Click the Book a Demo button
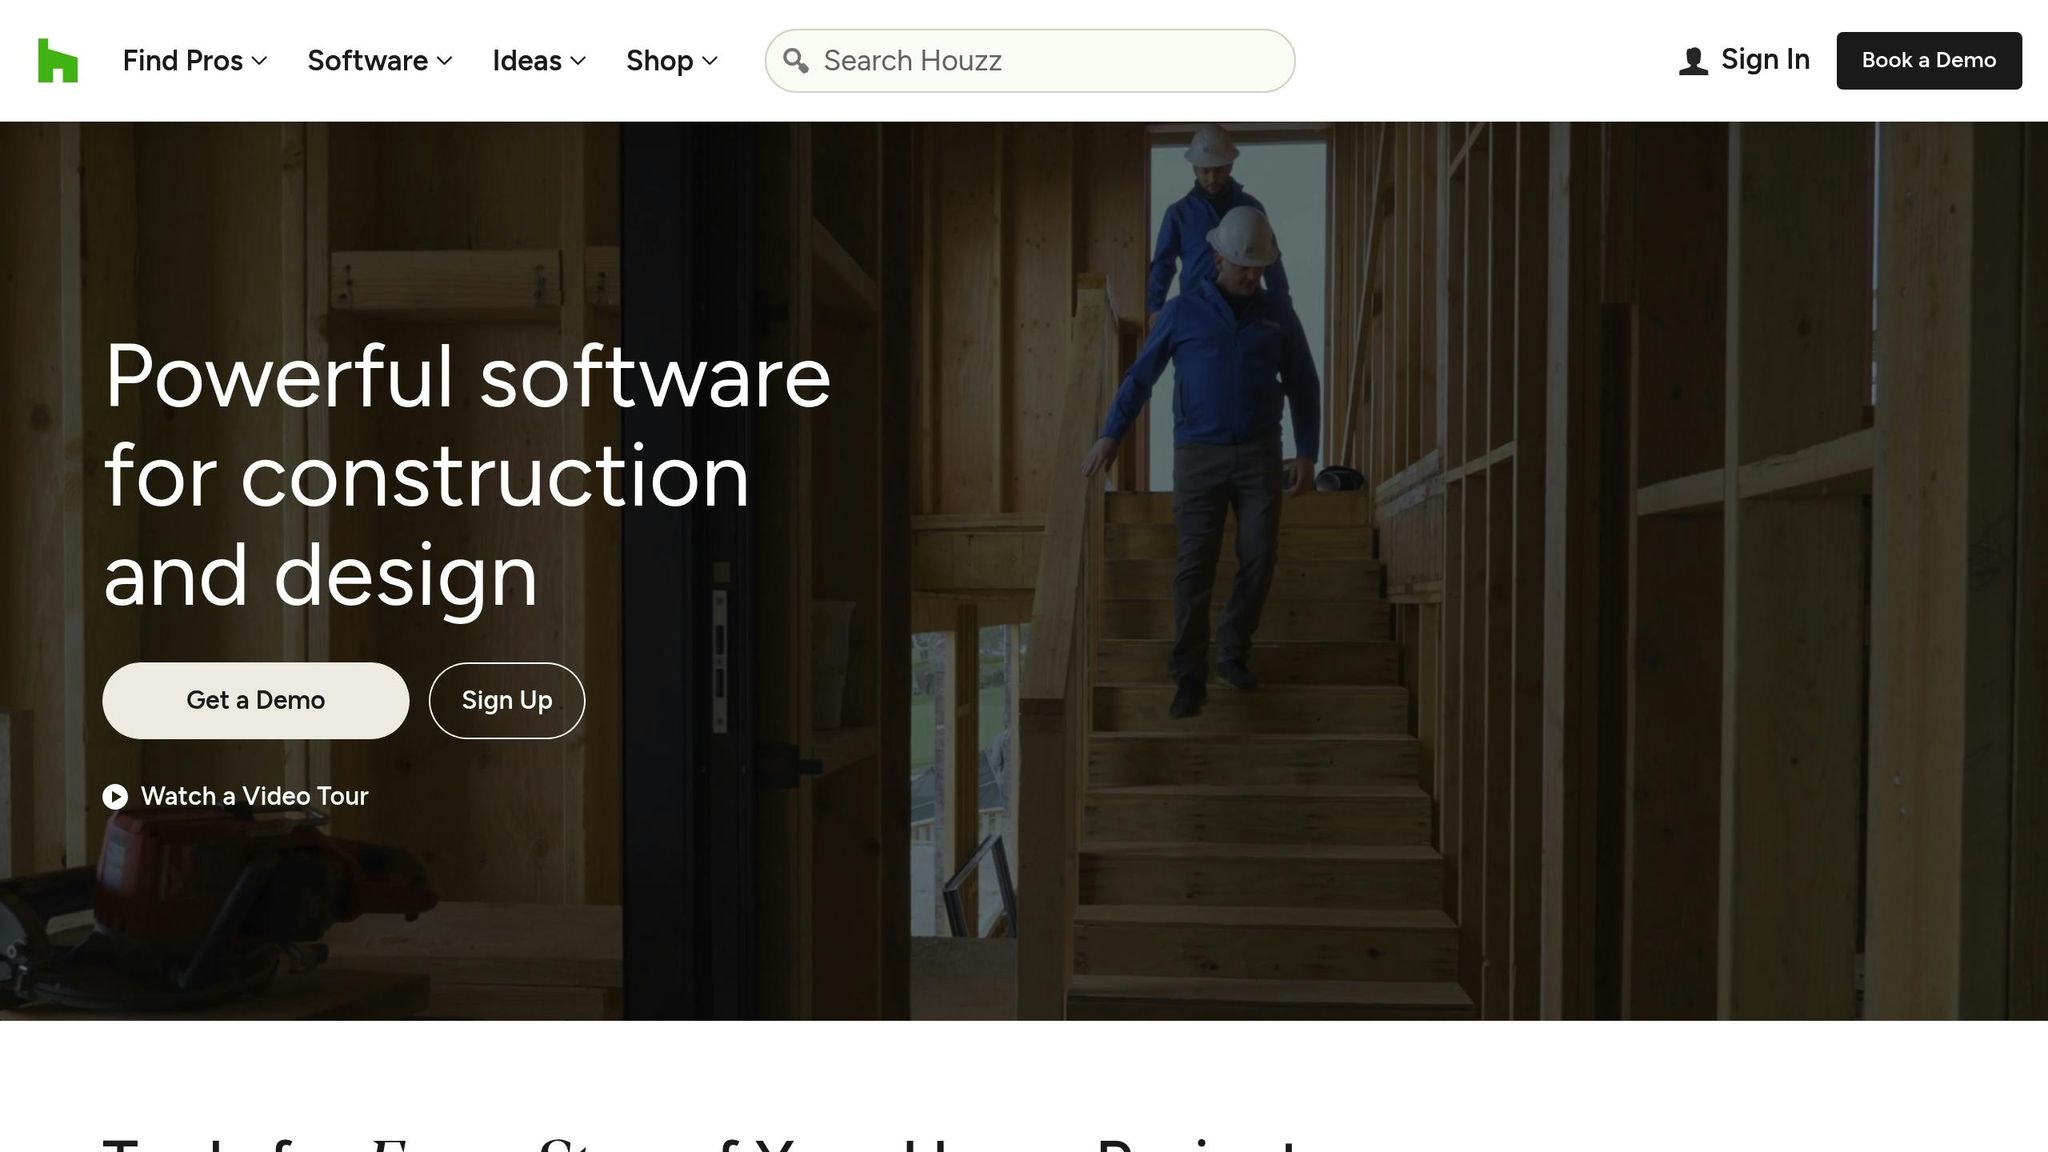 pyautogui.click(x=1928, y=60)
